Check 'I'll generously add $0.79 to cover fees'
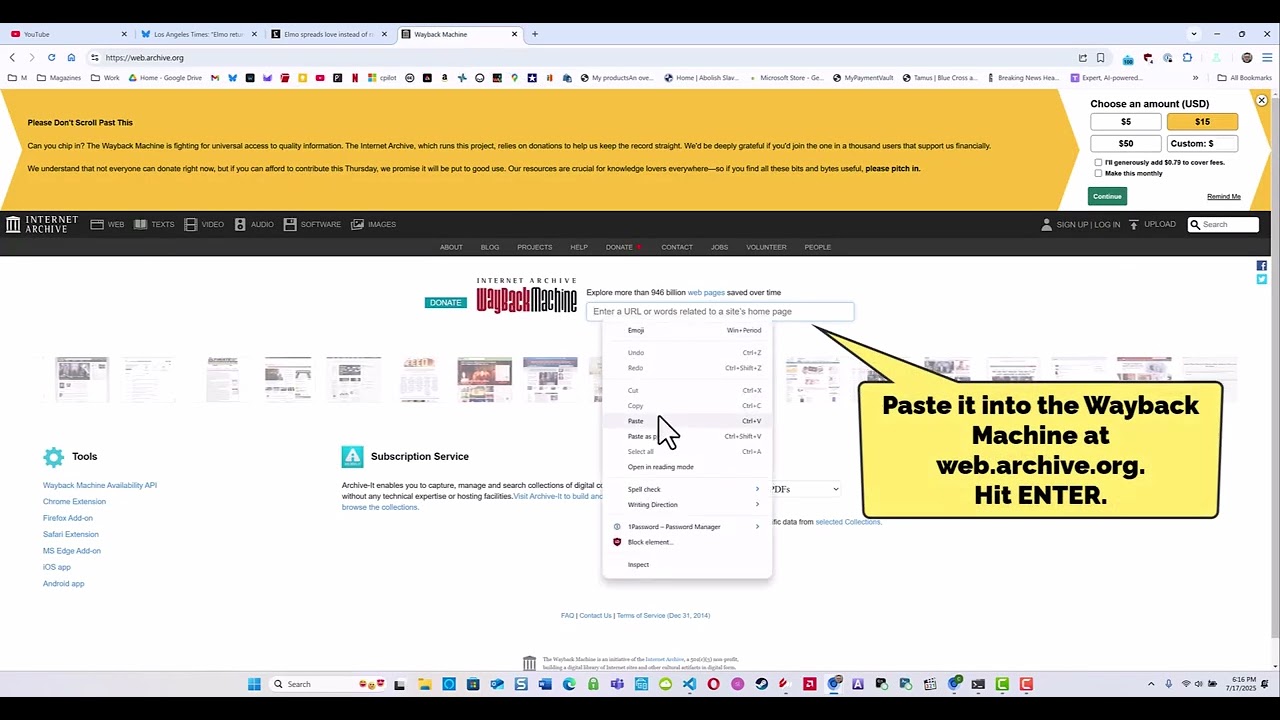 [x=1098, y=162]
